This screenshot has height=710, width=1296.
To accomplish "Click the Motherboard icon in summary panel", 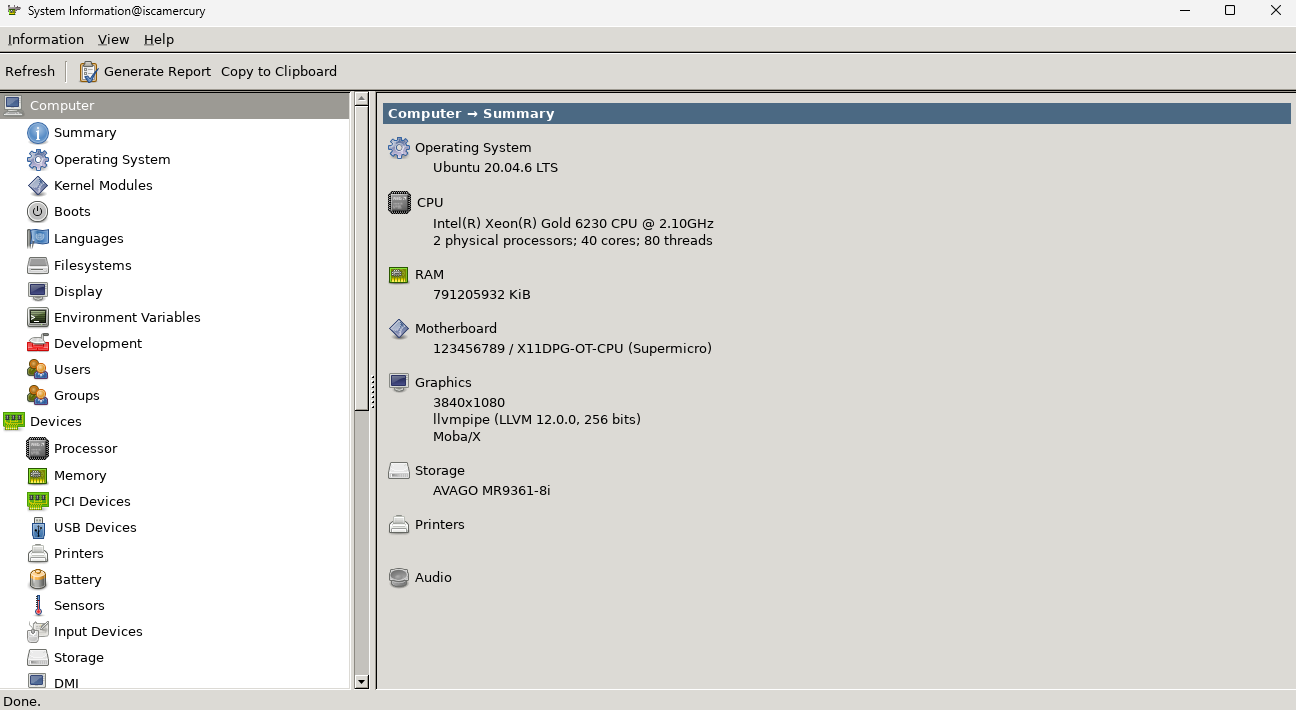I will [x=398, y=328].
